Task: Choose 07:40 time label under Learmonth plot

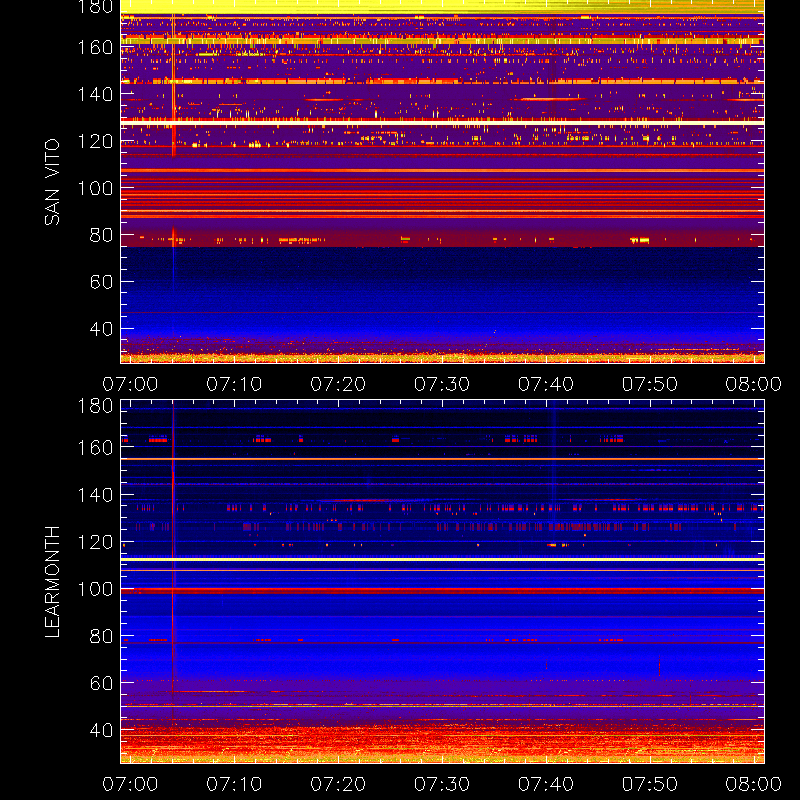Action: [546, 784]
